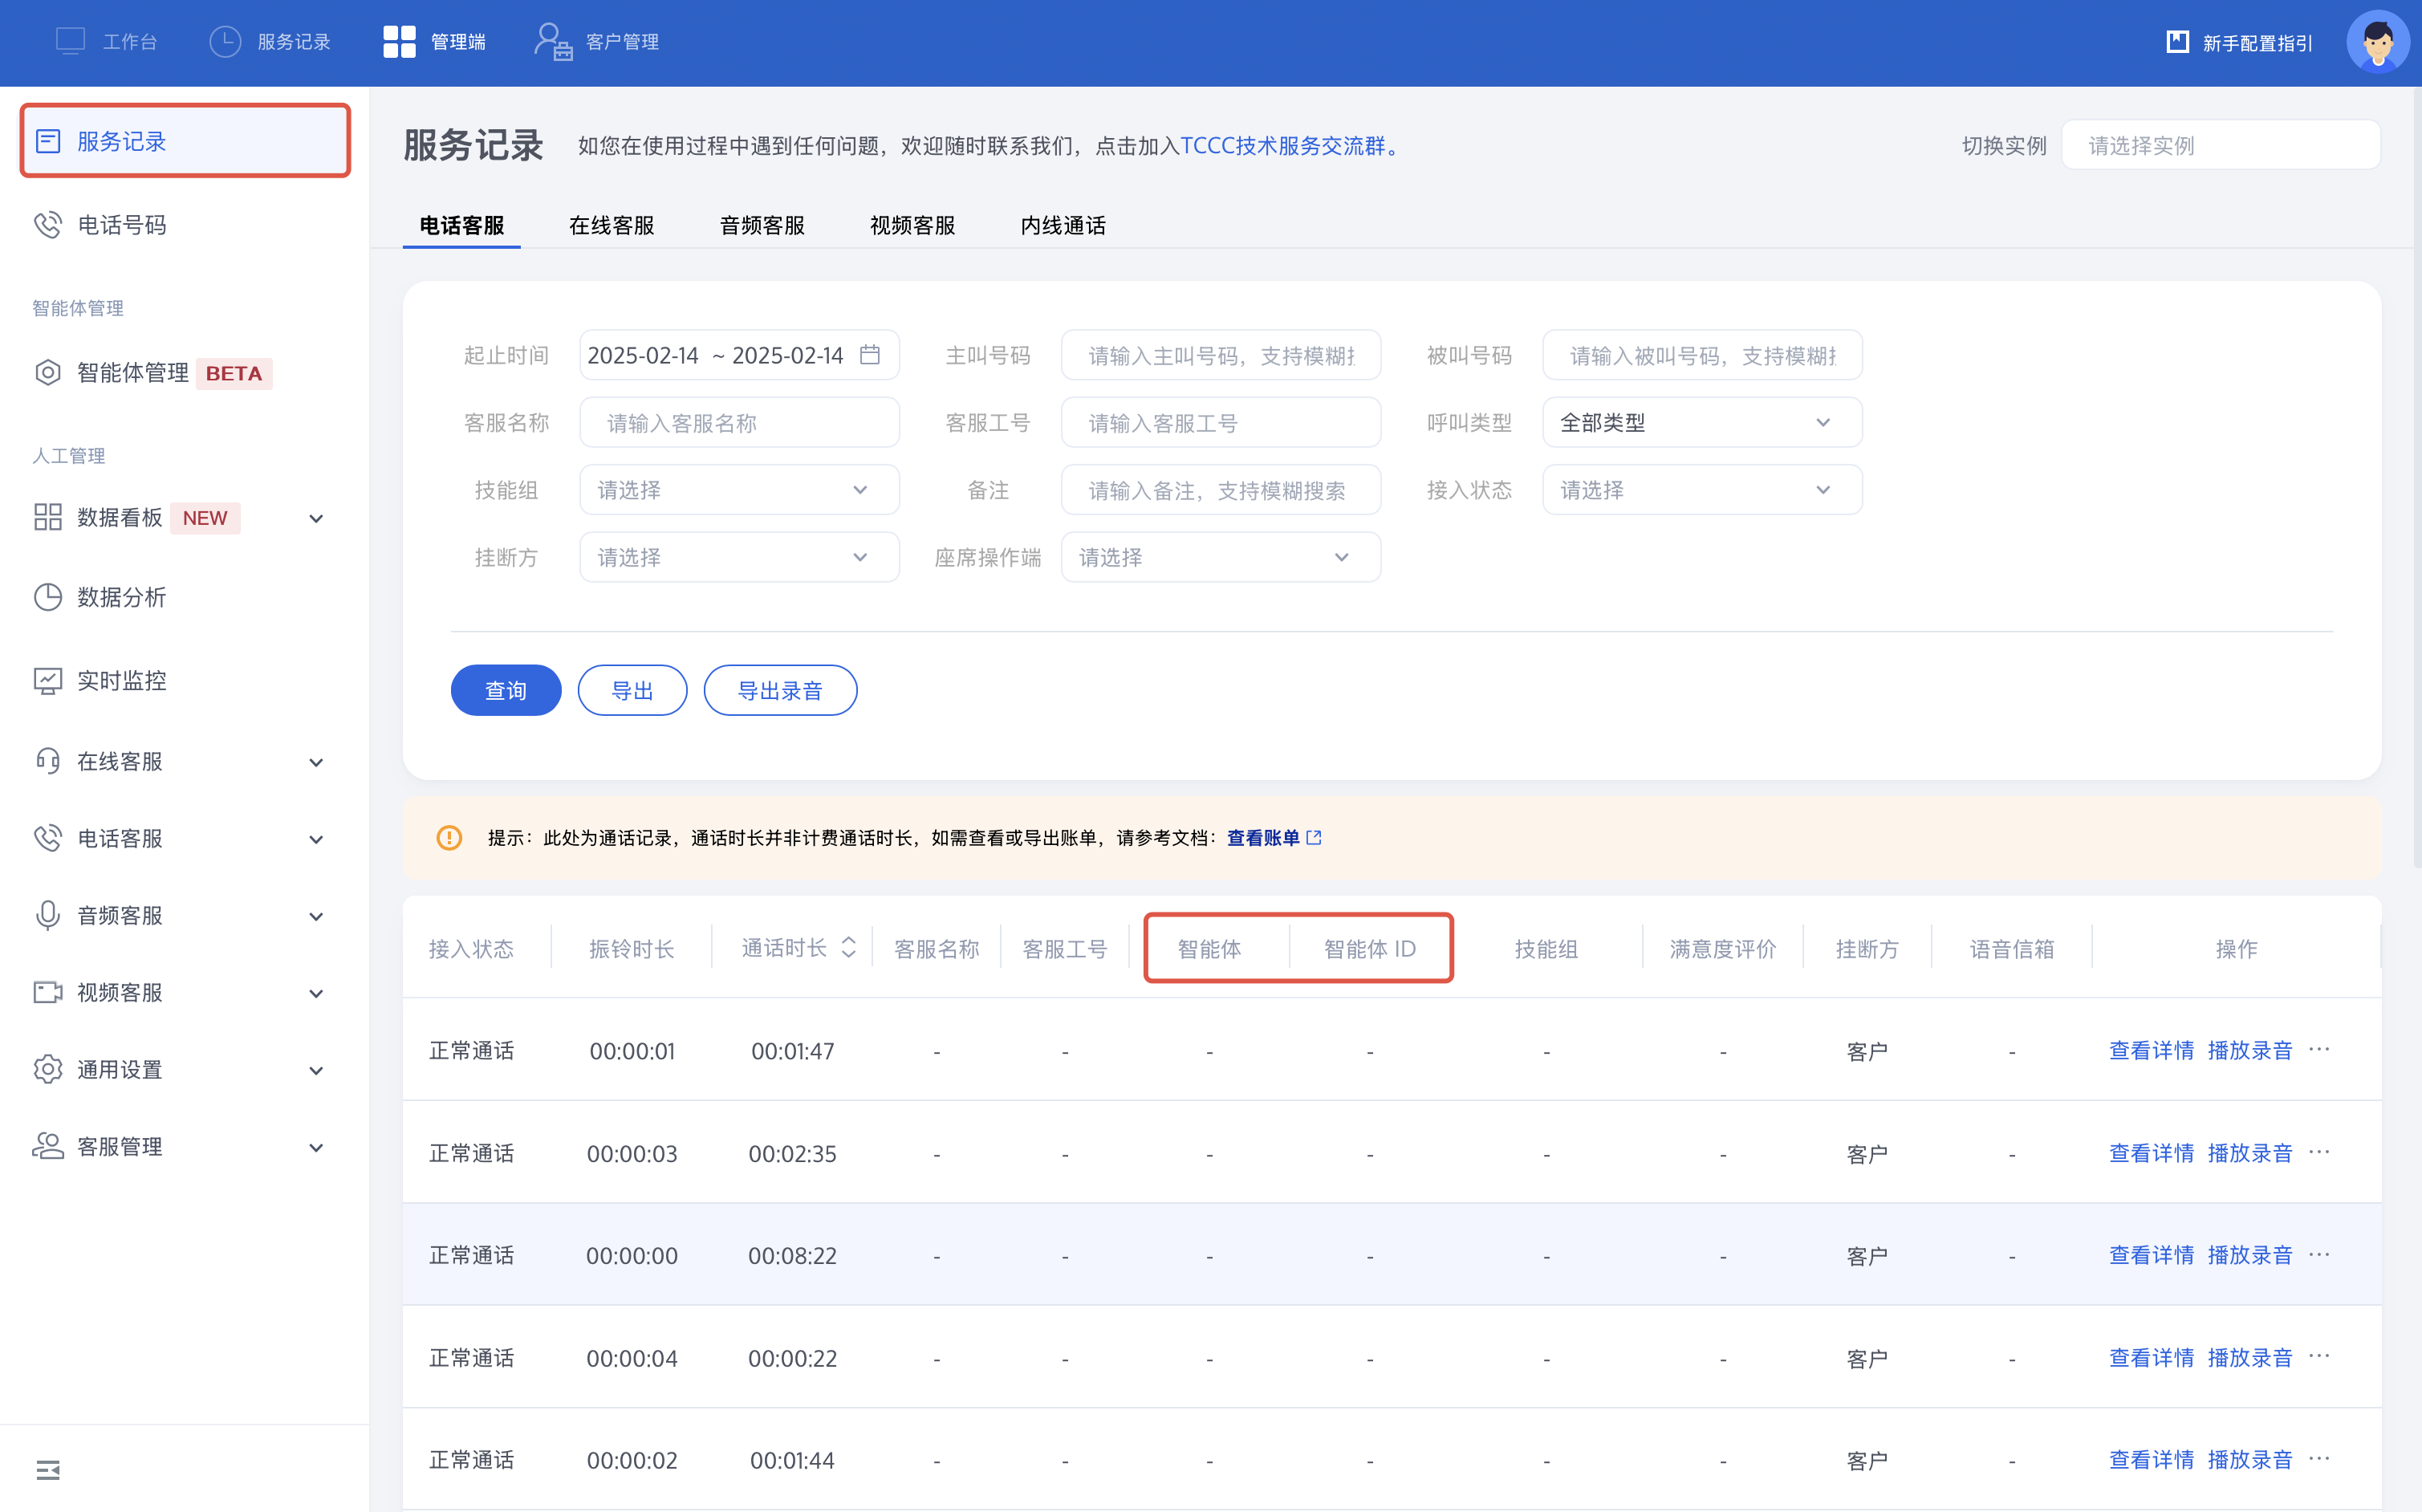Click the 管理端 grid icon
2422x1512 pixels.
pyautogui.click(x=399, y=42)
